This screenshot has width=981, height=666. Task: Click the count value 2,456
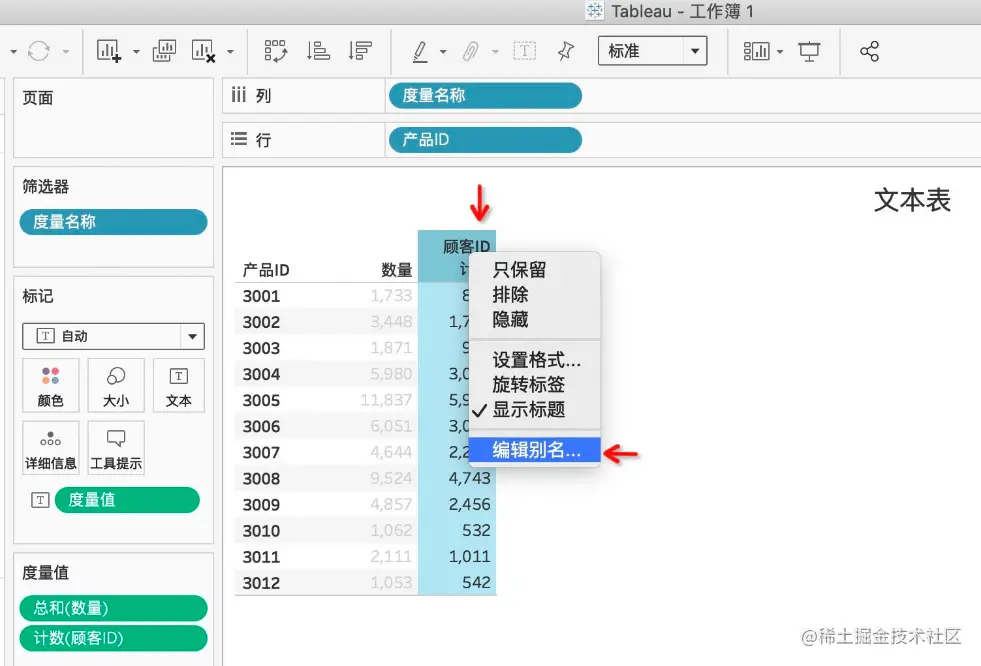pyautogui.click(x=469, y=505)
